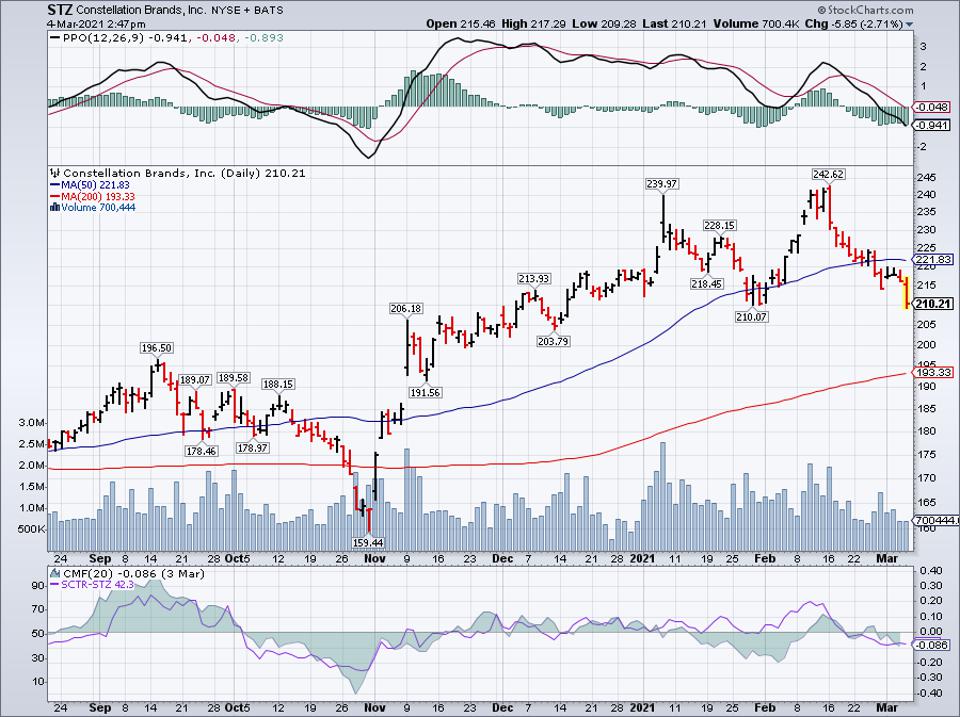Open the dropdown arrow after Chg percentage

910,21
